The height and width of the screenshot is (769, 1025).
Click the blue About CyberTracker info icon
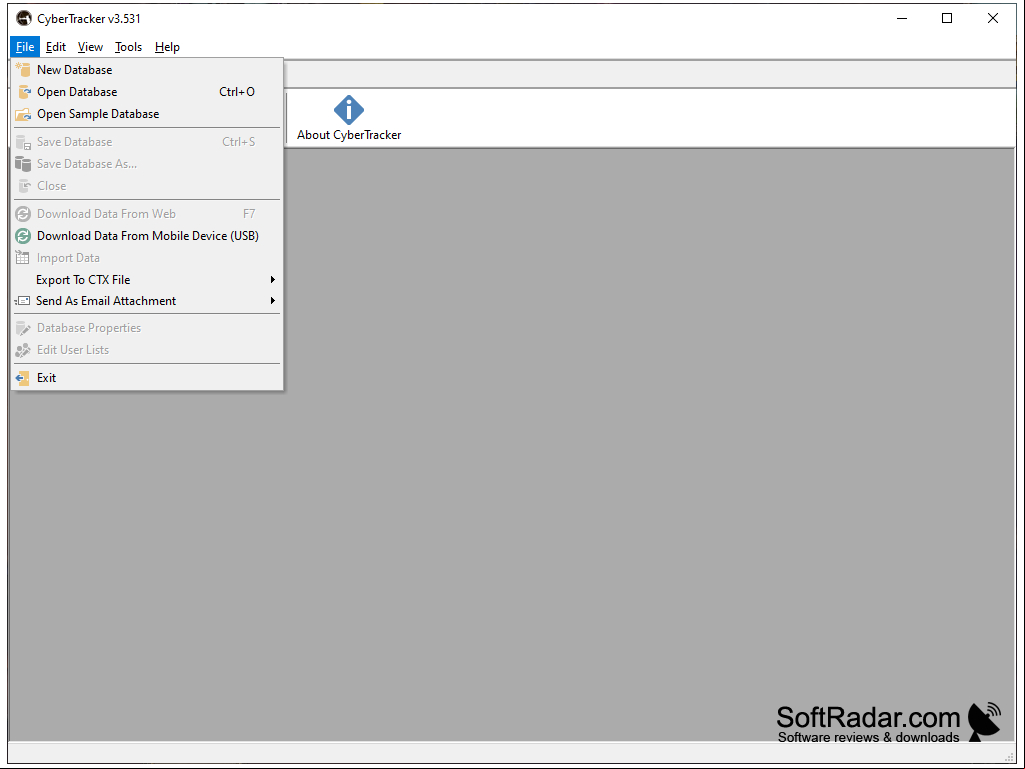tap(349, 110)
